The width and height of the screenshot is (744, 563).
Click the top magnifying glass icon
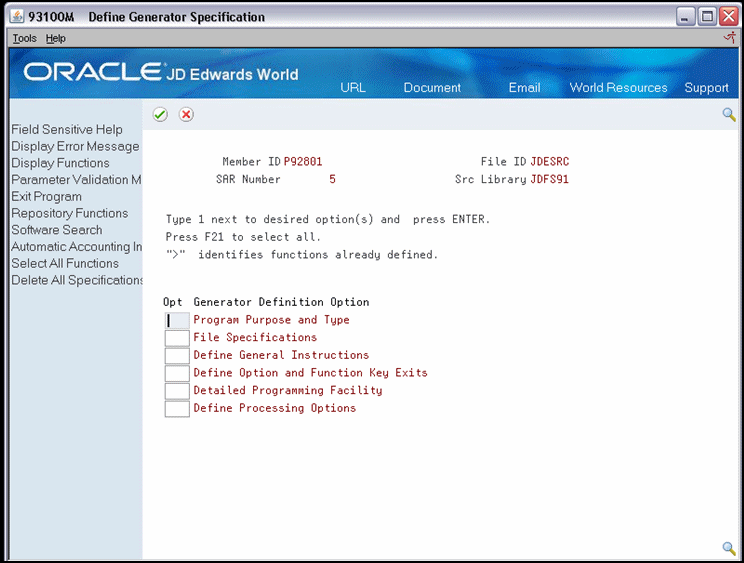coord(729,114)
